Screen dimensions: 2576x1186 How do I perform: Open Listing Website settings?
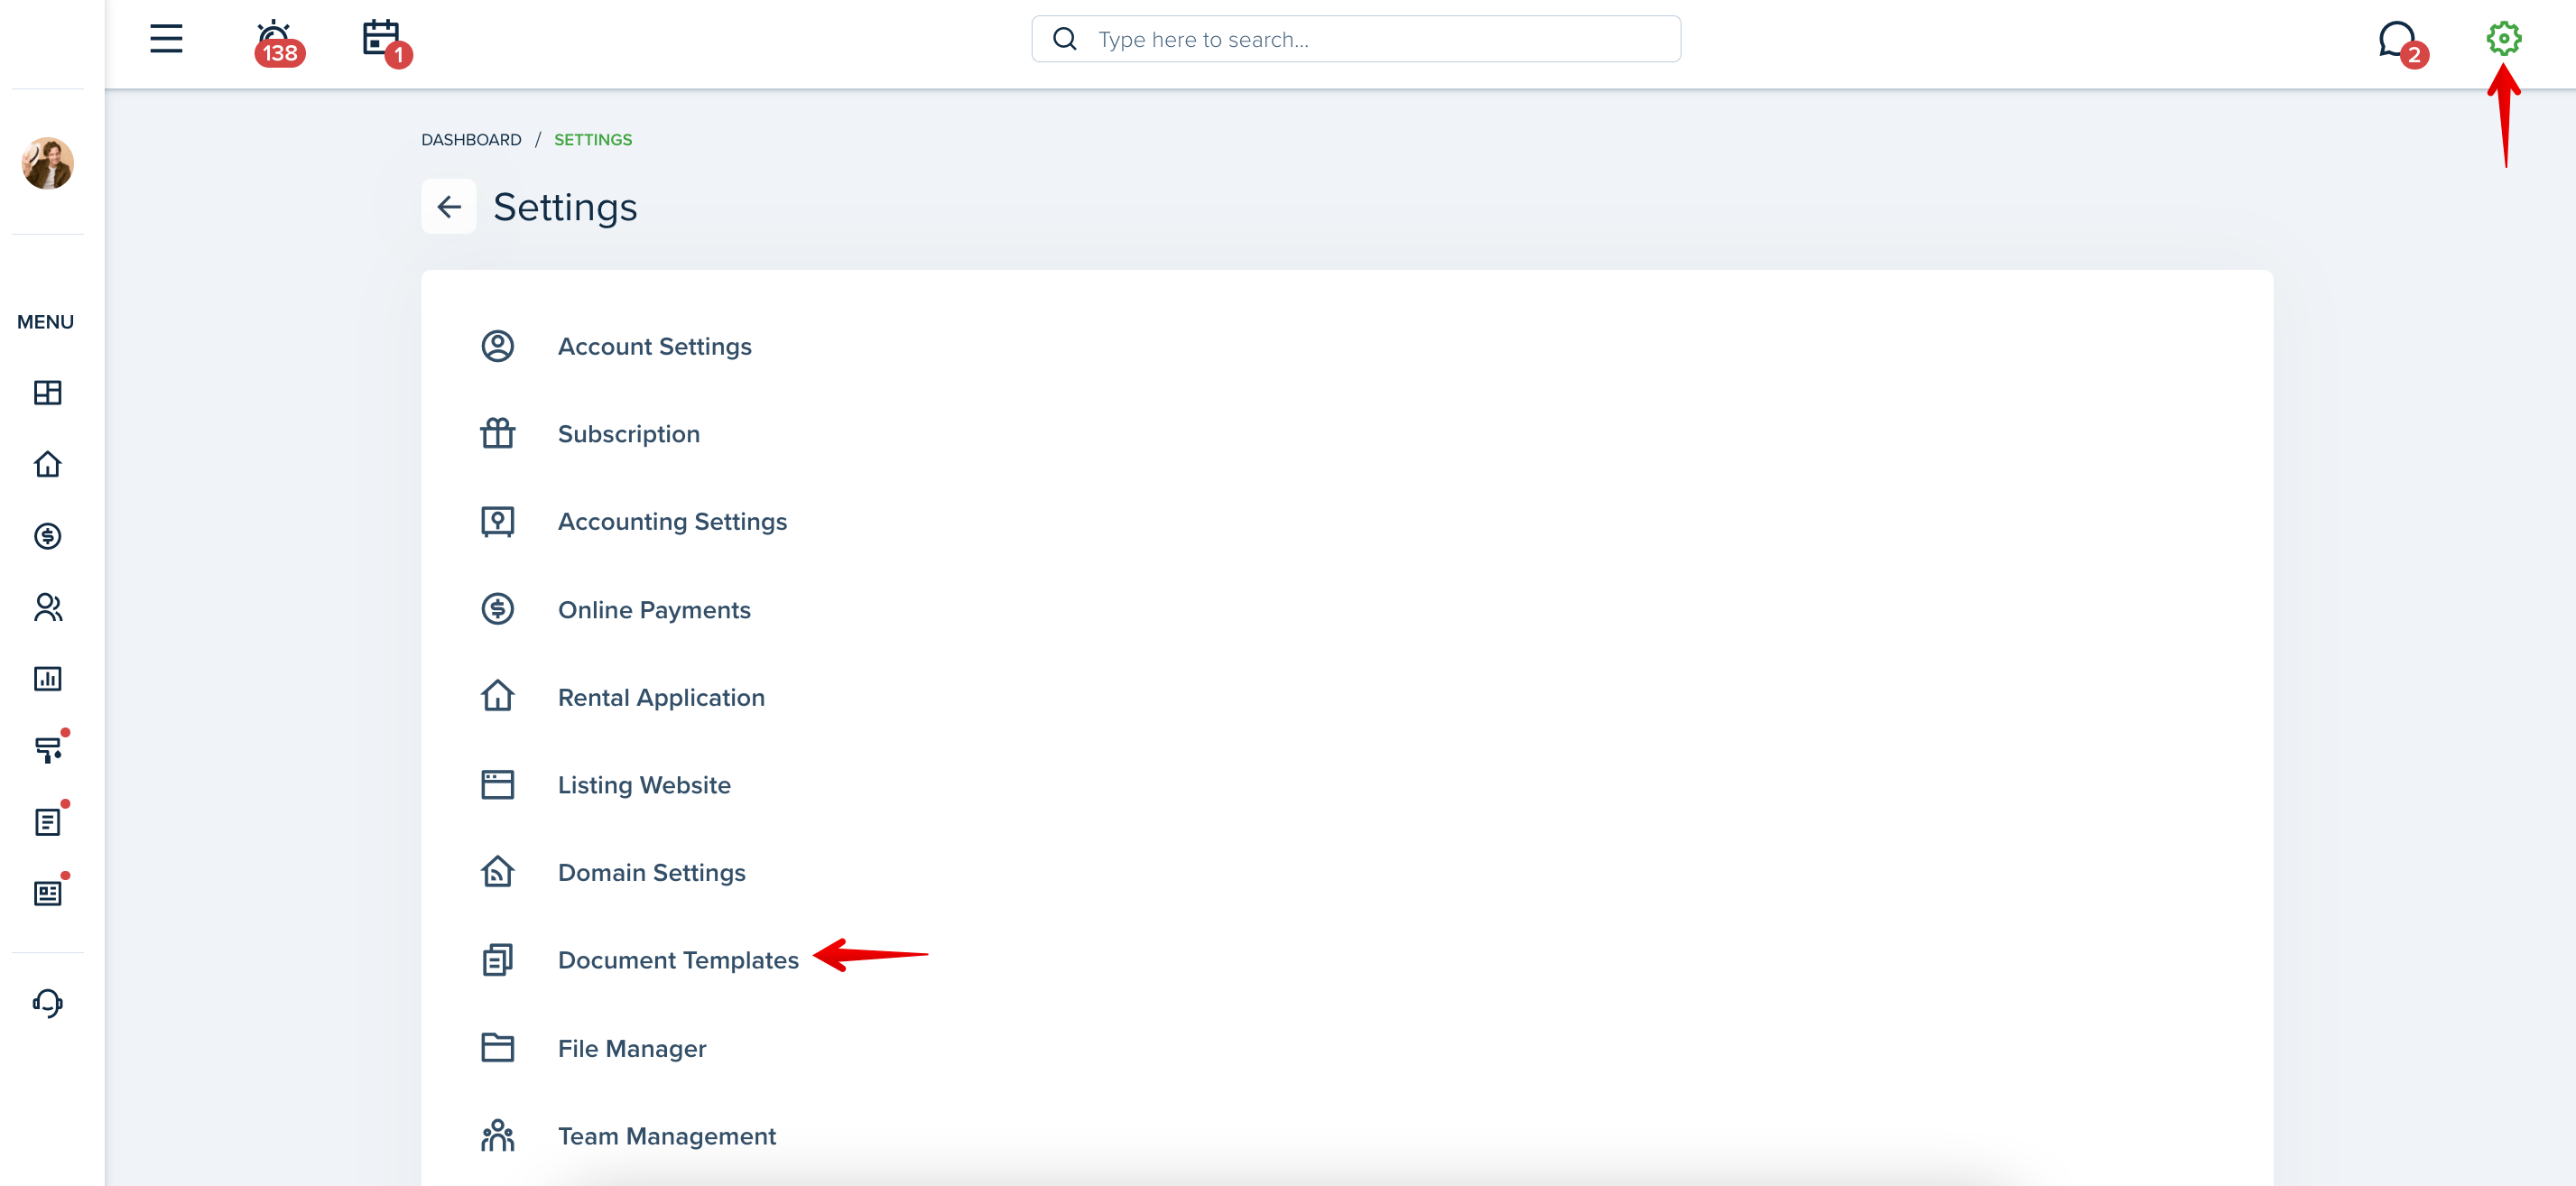coord(644,785)
